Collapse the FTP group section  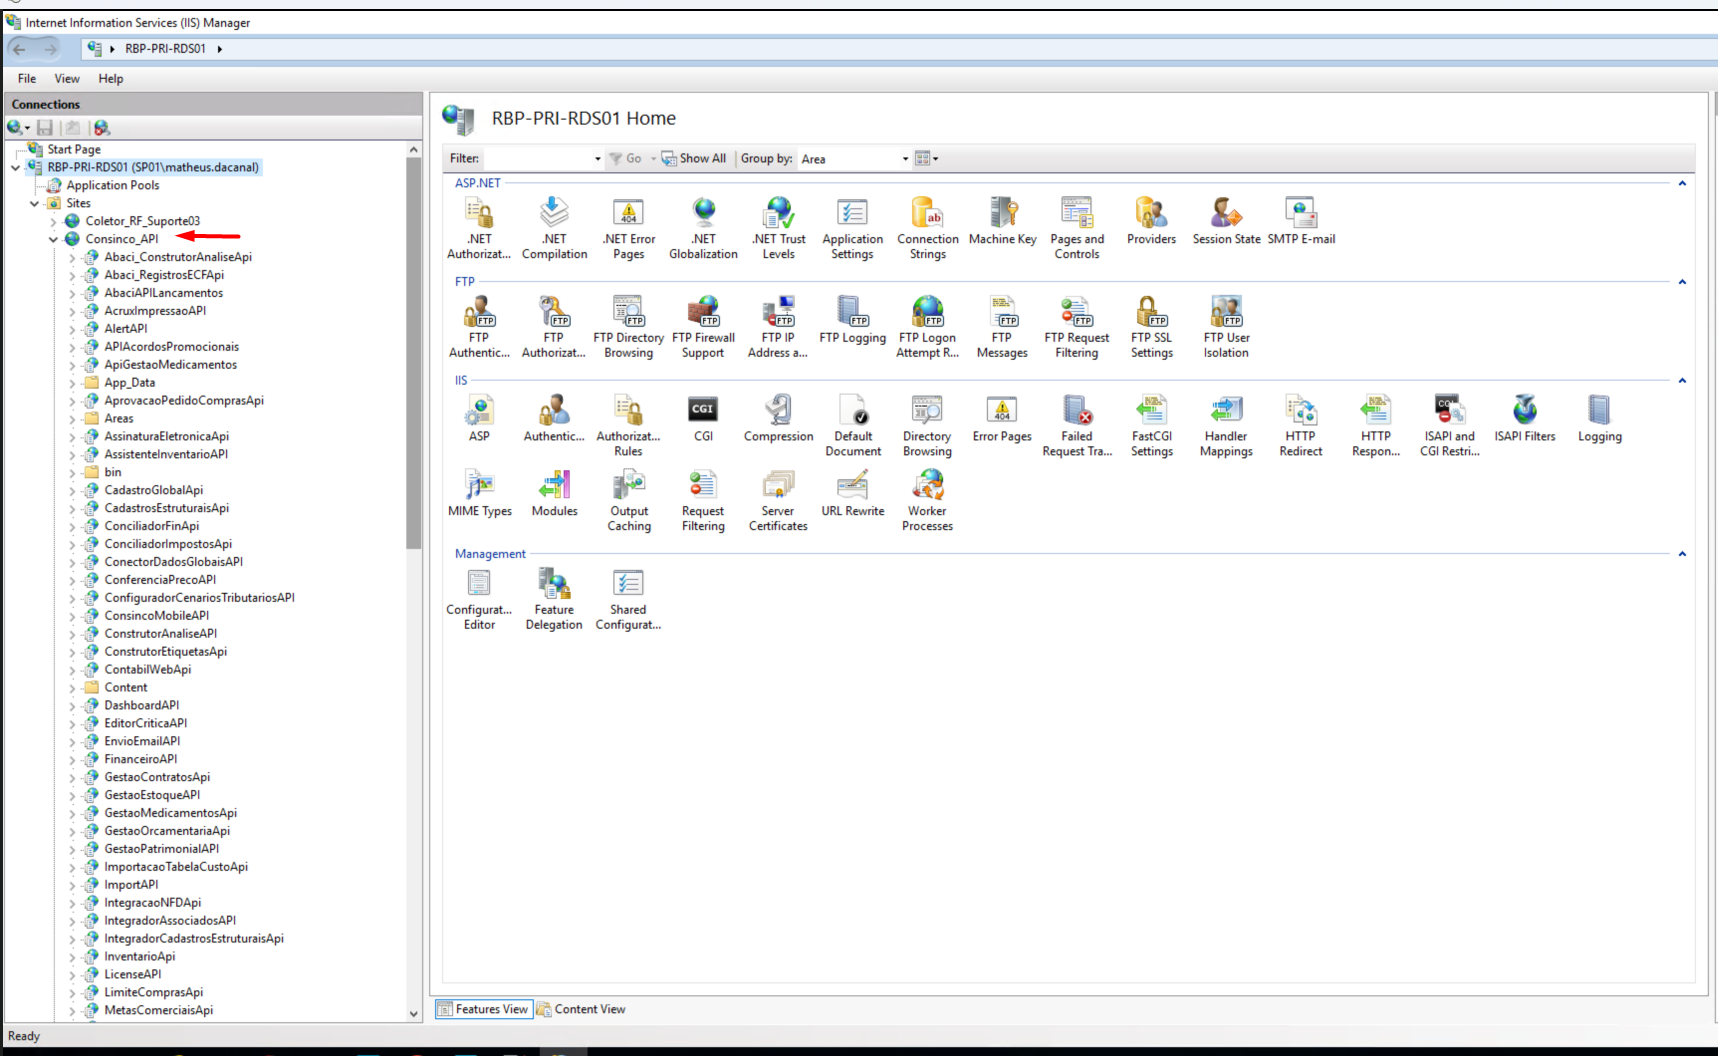1682,282
